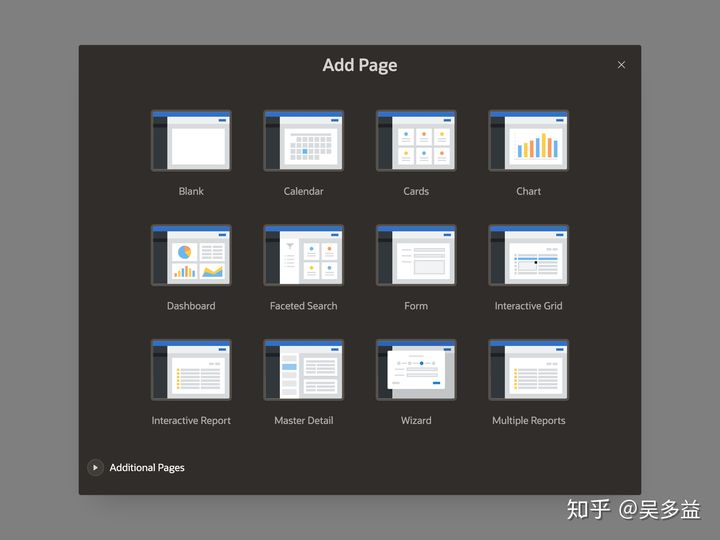Image resolution: width=720 pixels, height=540 pixels.
Task: Click the Cards label text
Action: [416, 191]
